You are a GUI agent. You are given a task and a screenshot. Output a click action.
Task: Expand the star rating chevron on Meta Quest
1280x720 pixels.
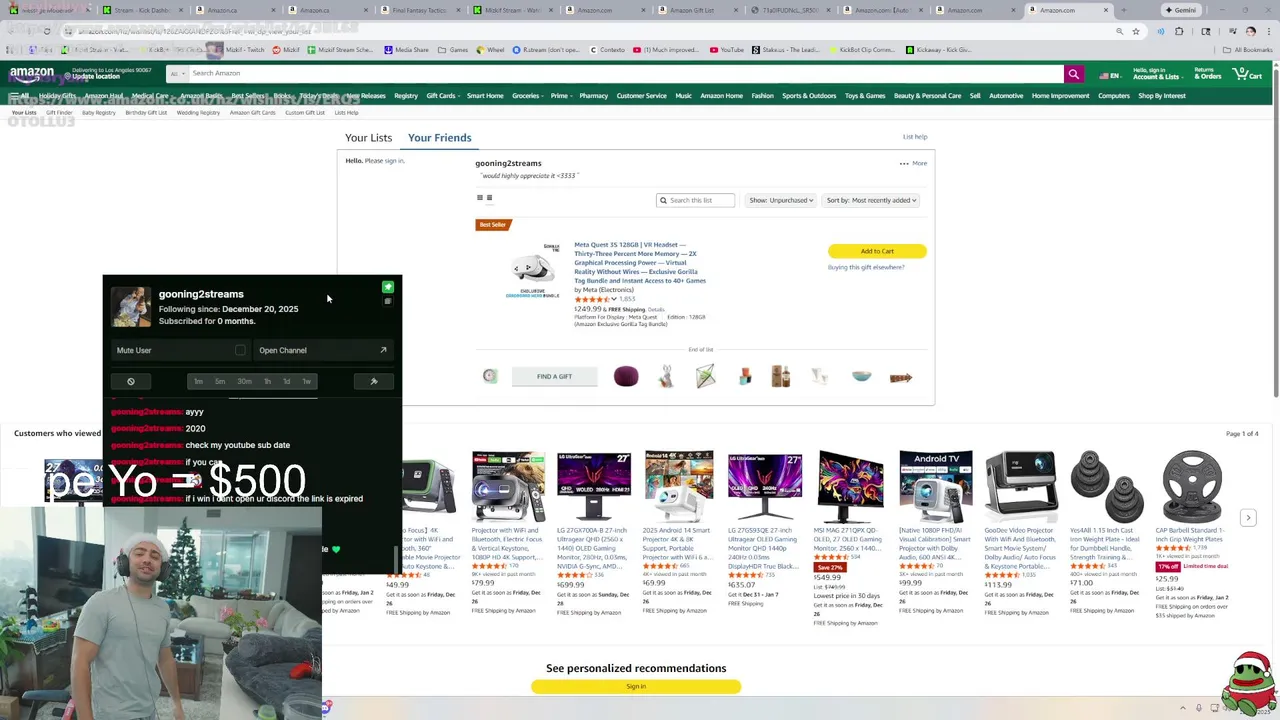[614, 299]
